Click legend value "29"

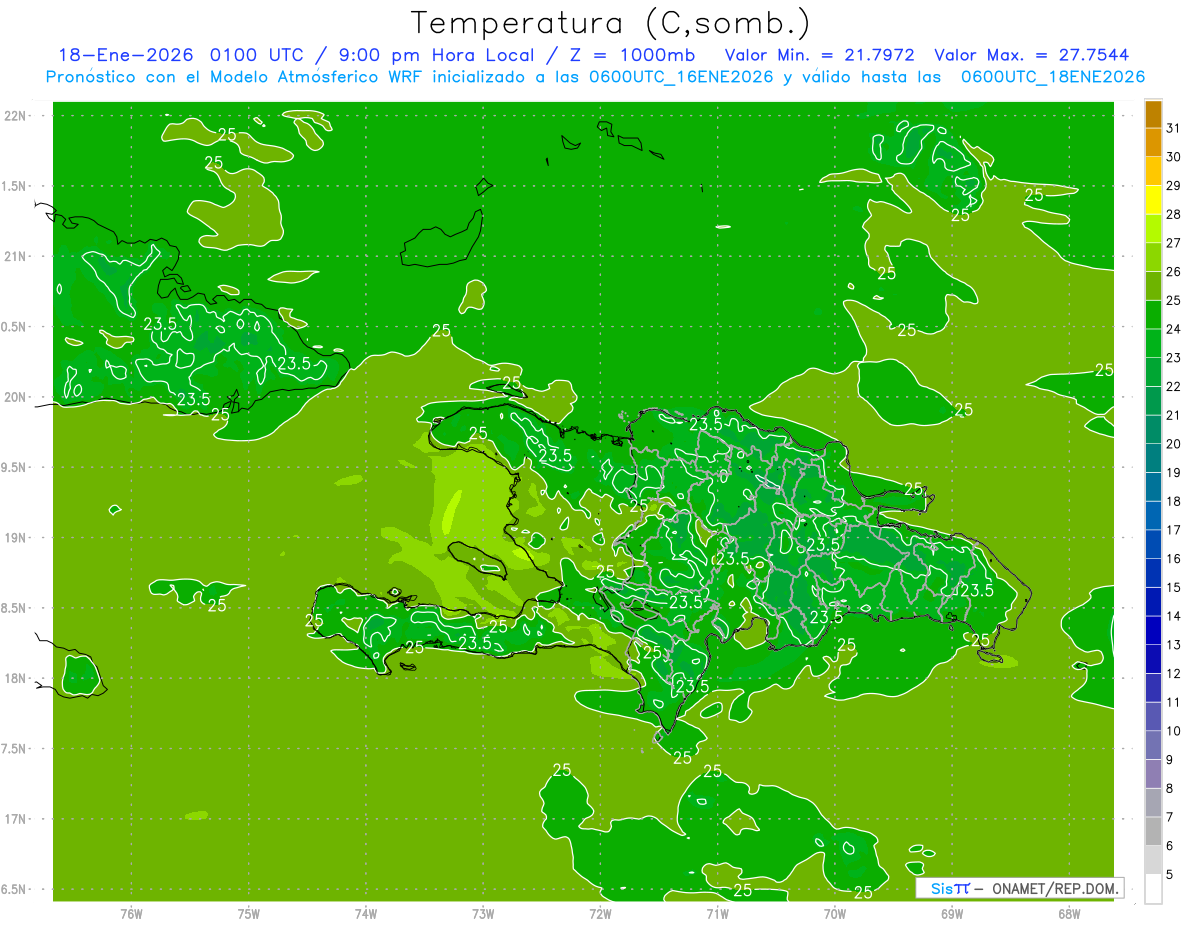(1174, 186)
